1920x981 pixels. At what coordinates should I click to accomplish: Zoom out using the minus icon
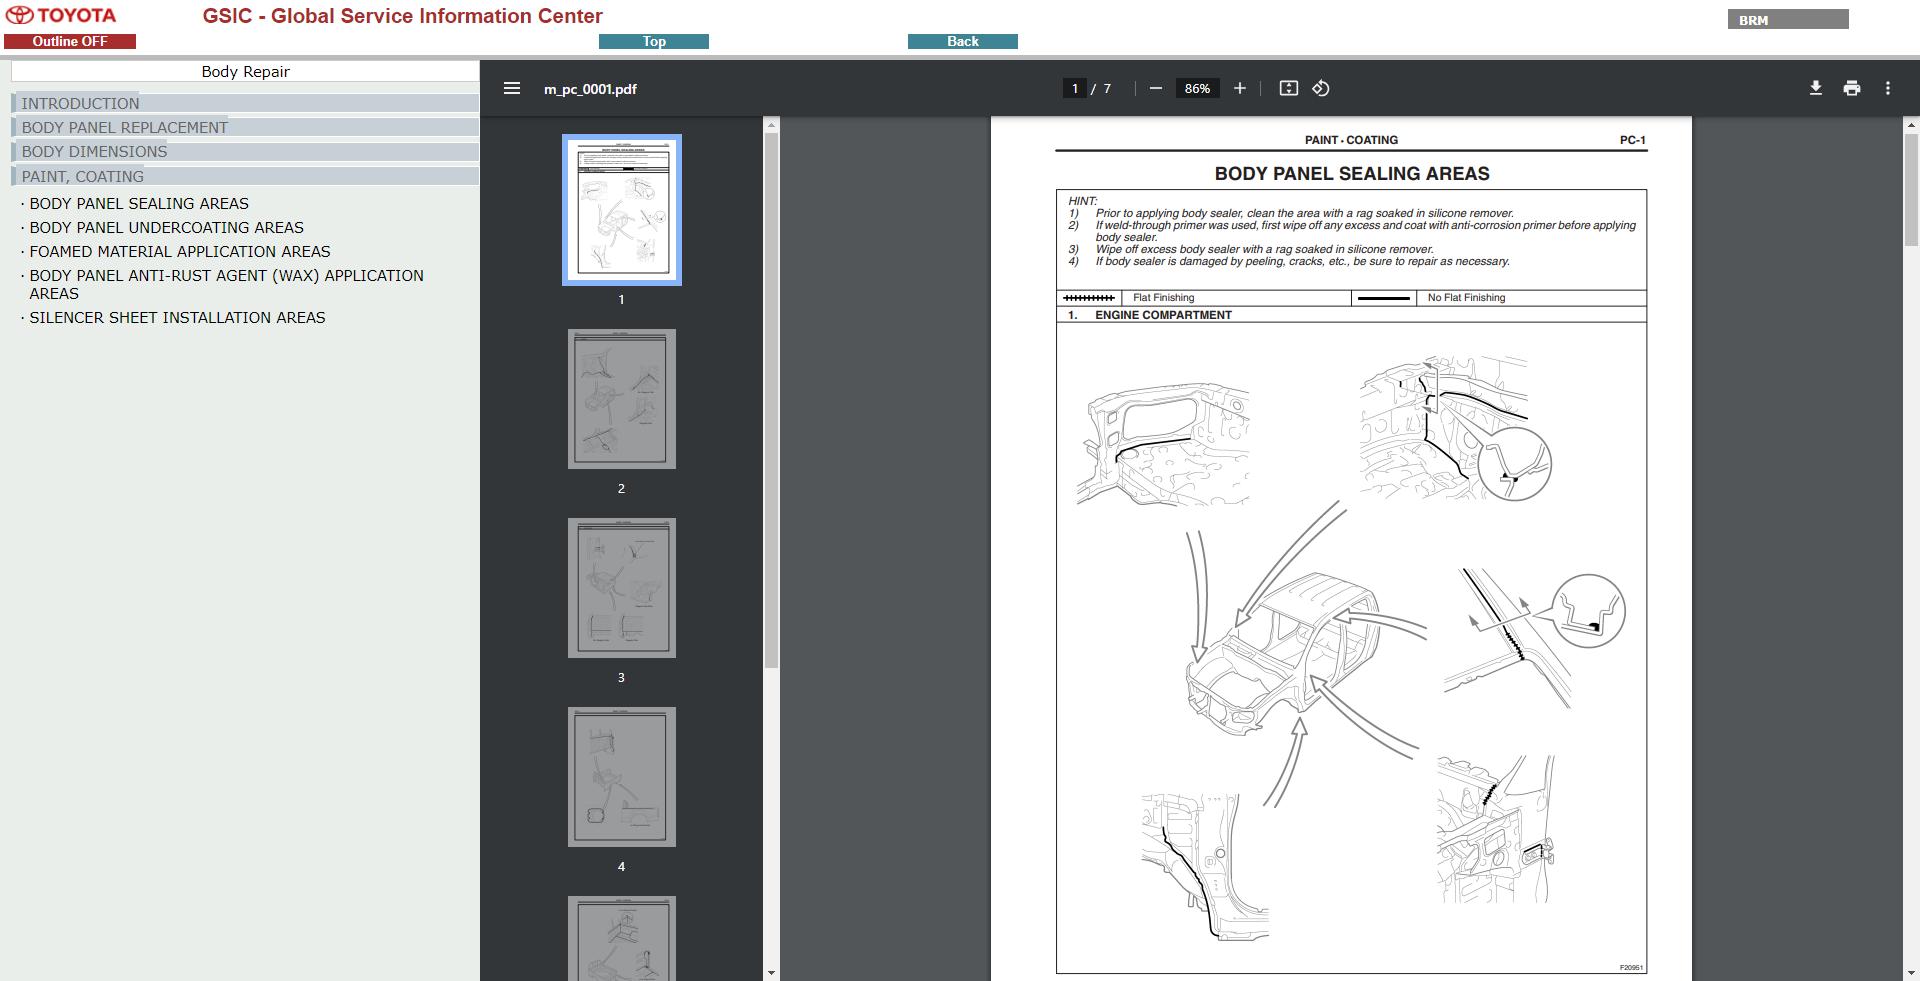1156,88
